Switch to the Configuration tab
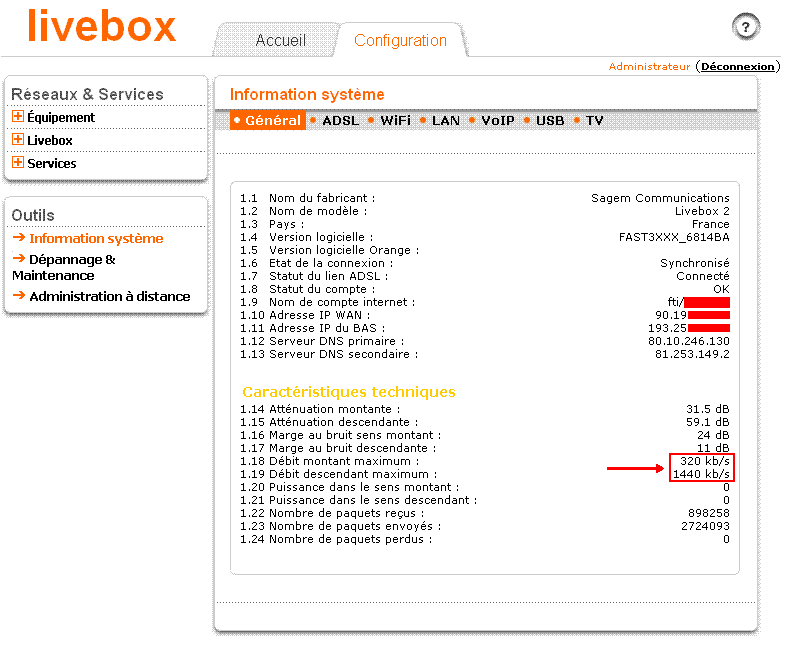 pos(400,41)
